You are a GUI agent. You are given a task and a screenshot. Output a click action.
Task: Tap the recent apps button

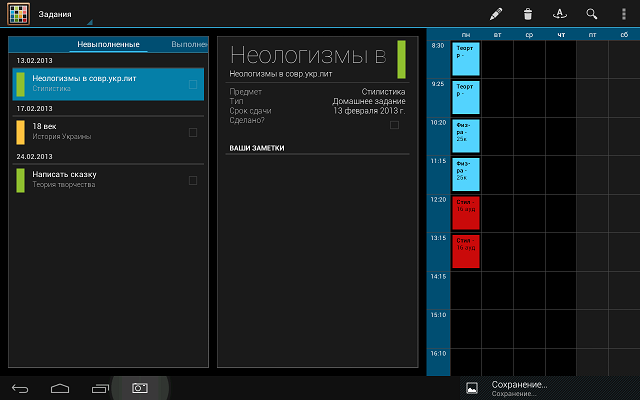pos(100,388)
